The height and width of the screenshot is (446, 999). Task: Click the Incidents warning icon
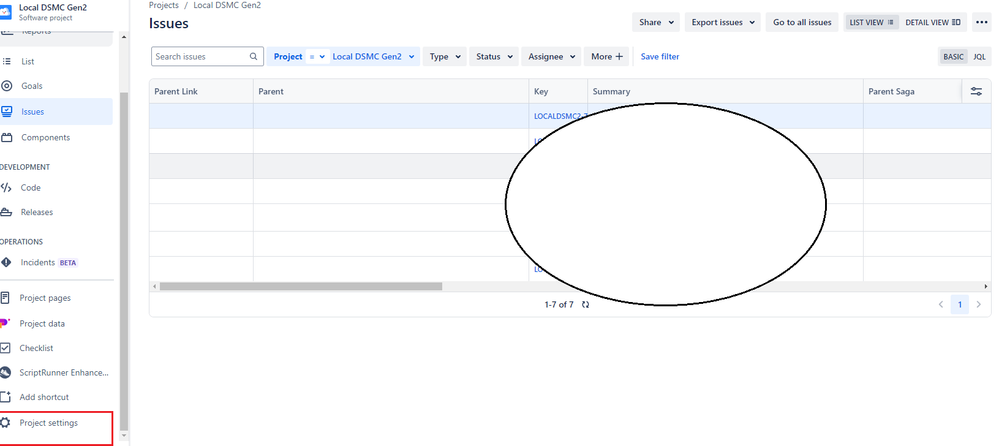click(6, 263)
